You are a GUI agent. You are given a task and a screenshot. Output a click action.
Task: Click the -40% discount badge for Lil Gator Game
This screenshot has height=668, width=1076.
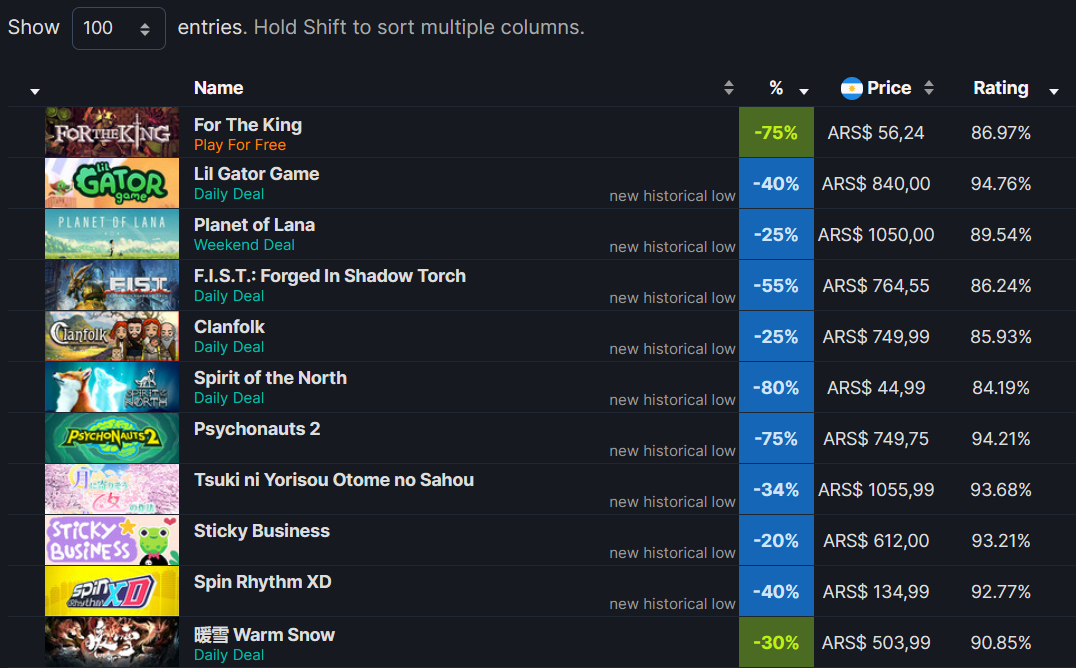tap(776, 183)
